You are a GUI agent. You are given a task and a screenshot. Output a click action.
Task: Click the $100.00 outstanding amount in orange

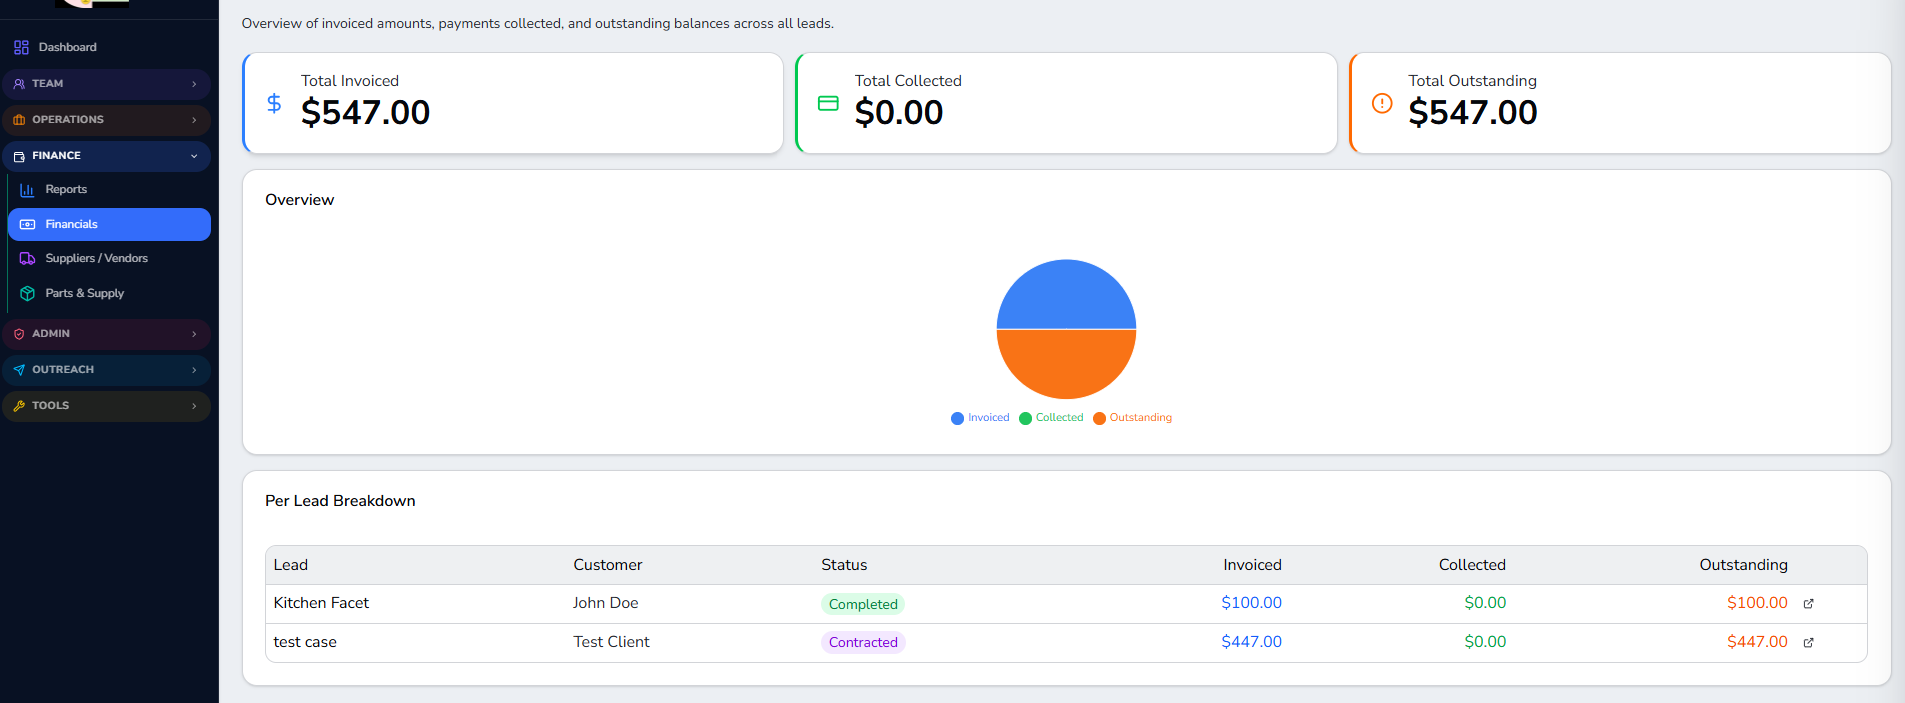coord(1757,603)
